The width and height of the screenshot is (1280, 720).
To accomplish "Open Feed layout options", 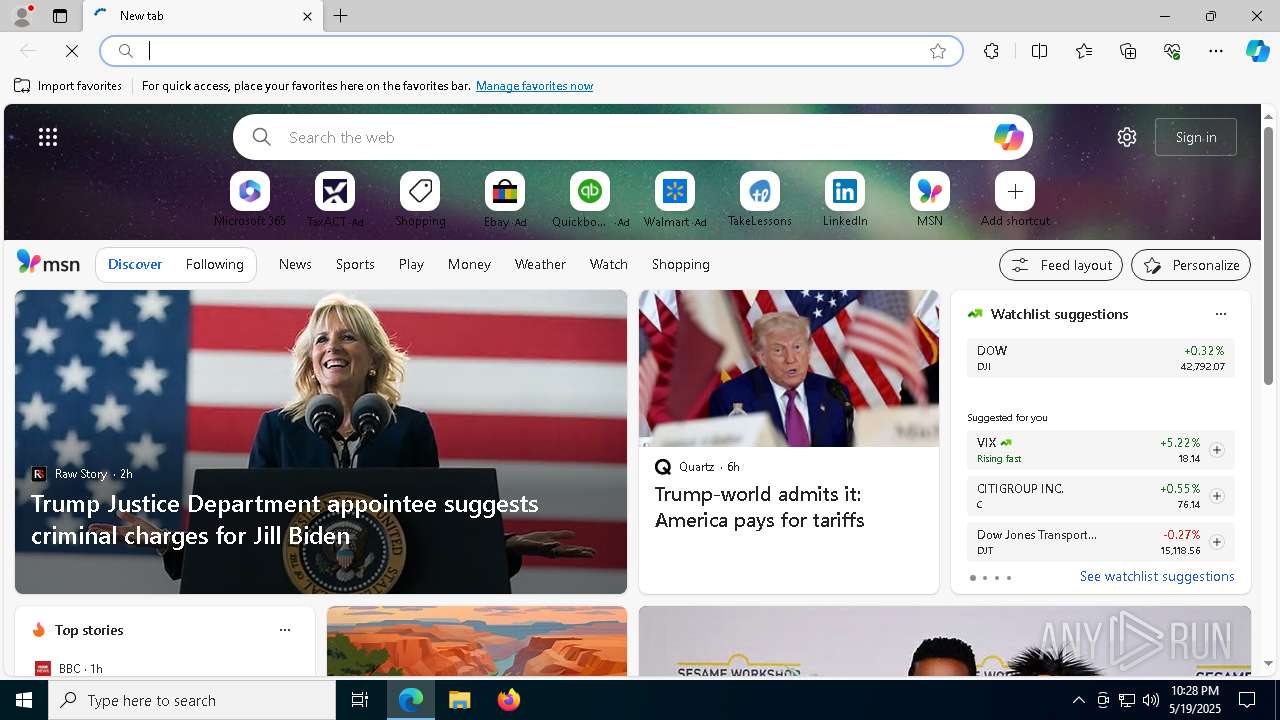I will (x=1060, y=265).
